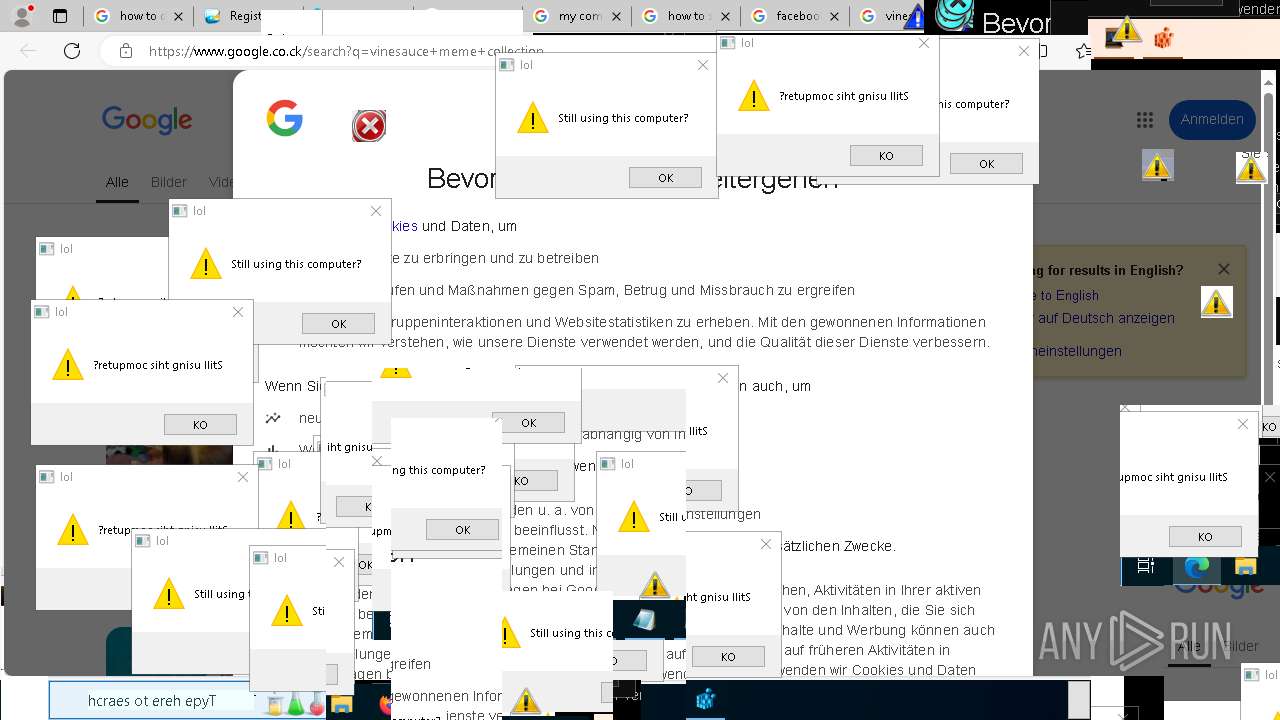Image resolution: width=1280 pixels, height=720 pixels.
Task: Click the computer-with-warning icon at top right
Action: tap(1124, 35)
